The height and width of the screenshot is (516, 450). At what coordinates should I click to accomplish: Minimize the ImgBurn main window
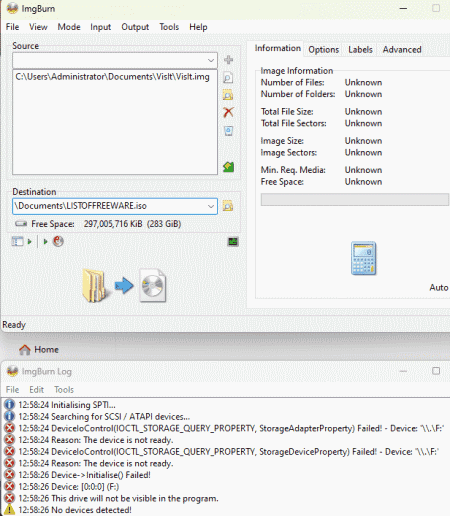[403, 8]
